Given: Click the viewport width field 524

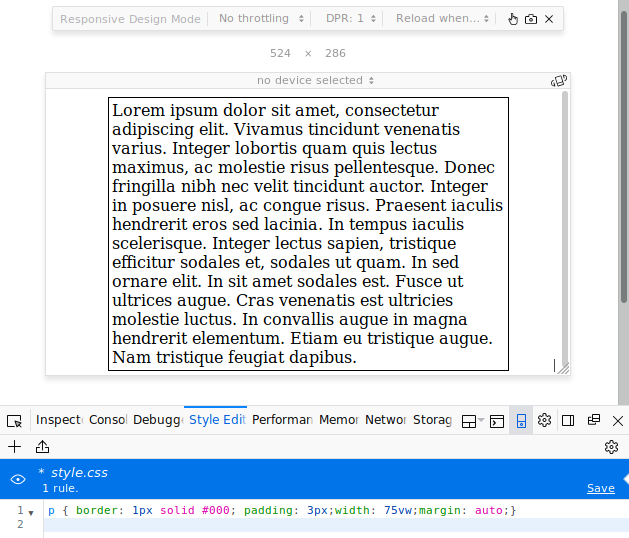Looking at the screenshot, I should 280,53.
